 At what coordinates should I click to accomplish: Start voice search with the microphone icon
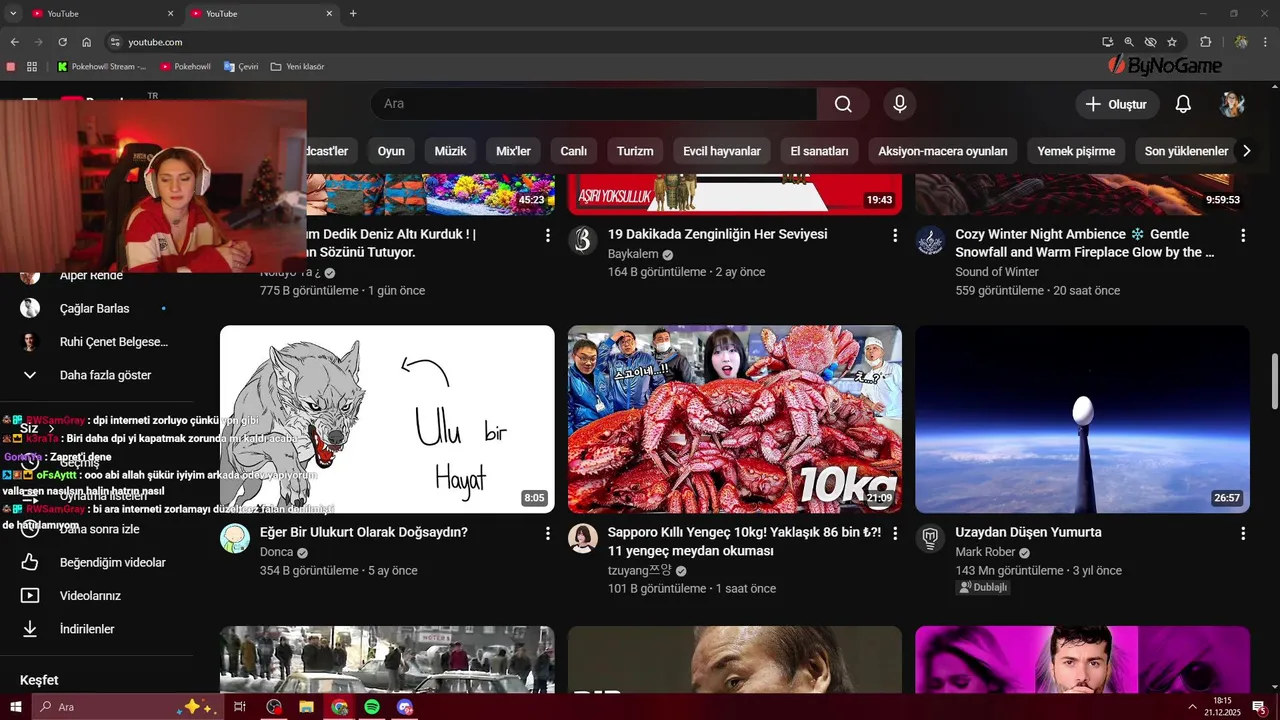click(x=900, y=104)
